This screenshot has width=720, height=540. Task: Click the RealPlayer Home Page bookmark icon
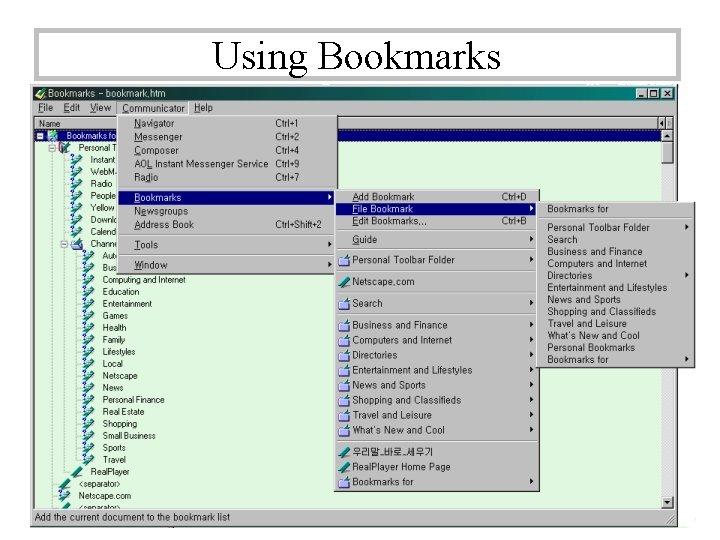[x=344, y=467]
